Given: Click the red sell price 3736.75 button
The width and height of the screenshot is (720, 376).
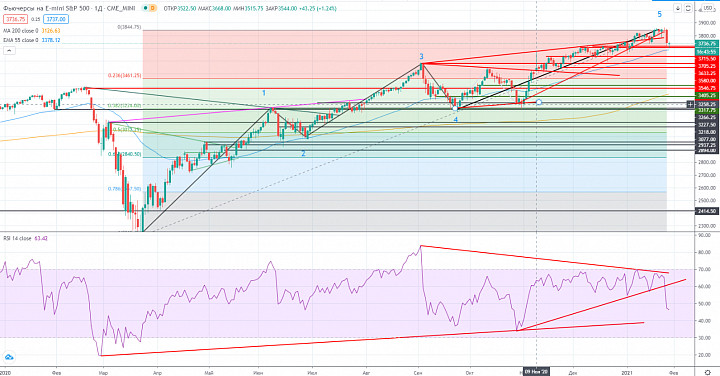Looking at the screenshot, I should pos(16,19).
